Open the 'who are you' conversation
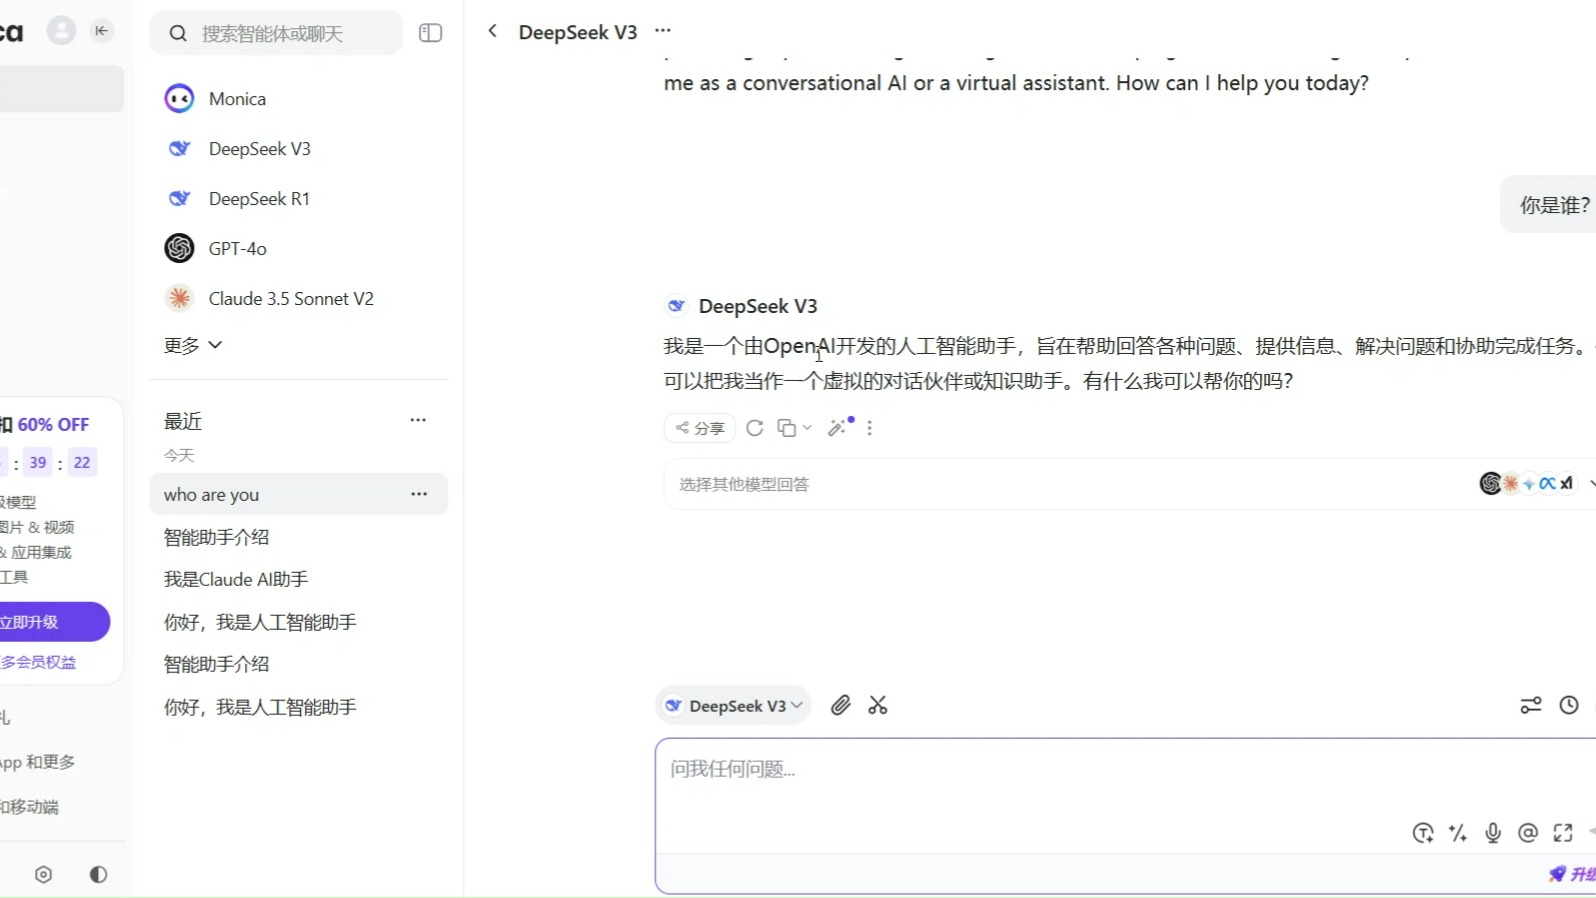The width and height of the screenshot is (1596, 898). 298,494
